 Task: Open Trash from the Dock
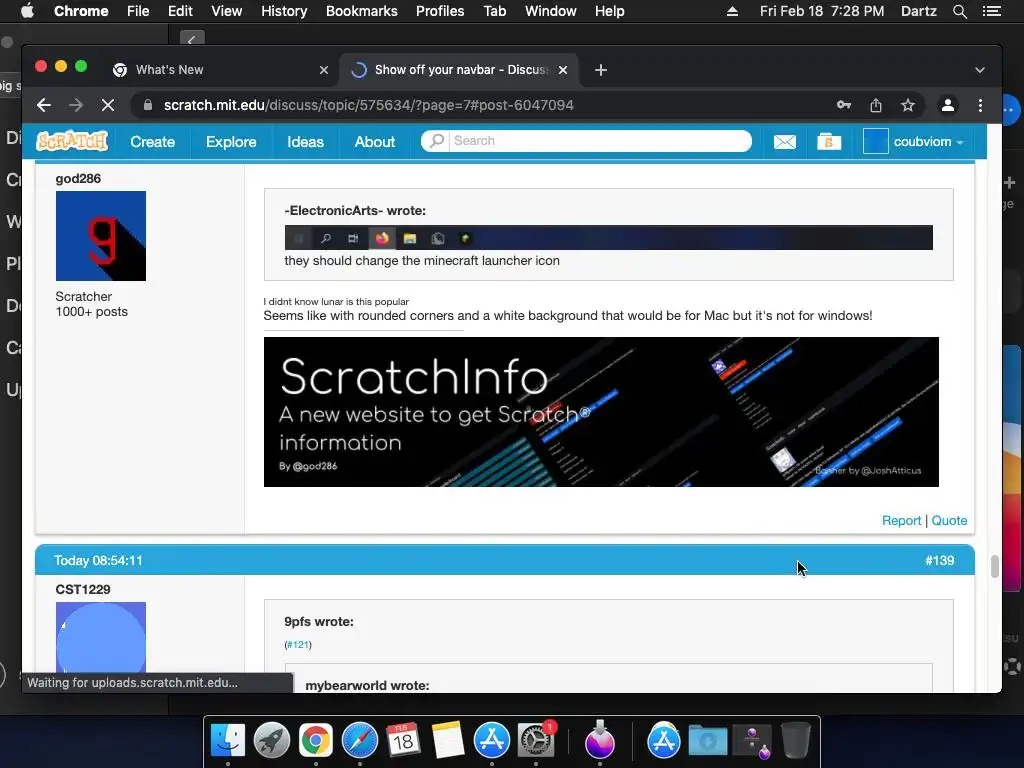(795, 740)
